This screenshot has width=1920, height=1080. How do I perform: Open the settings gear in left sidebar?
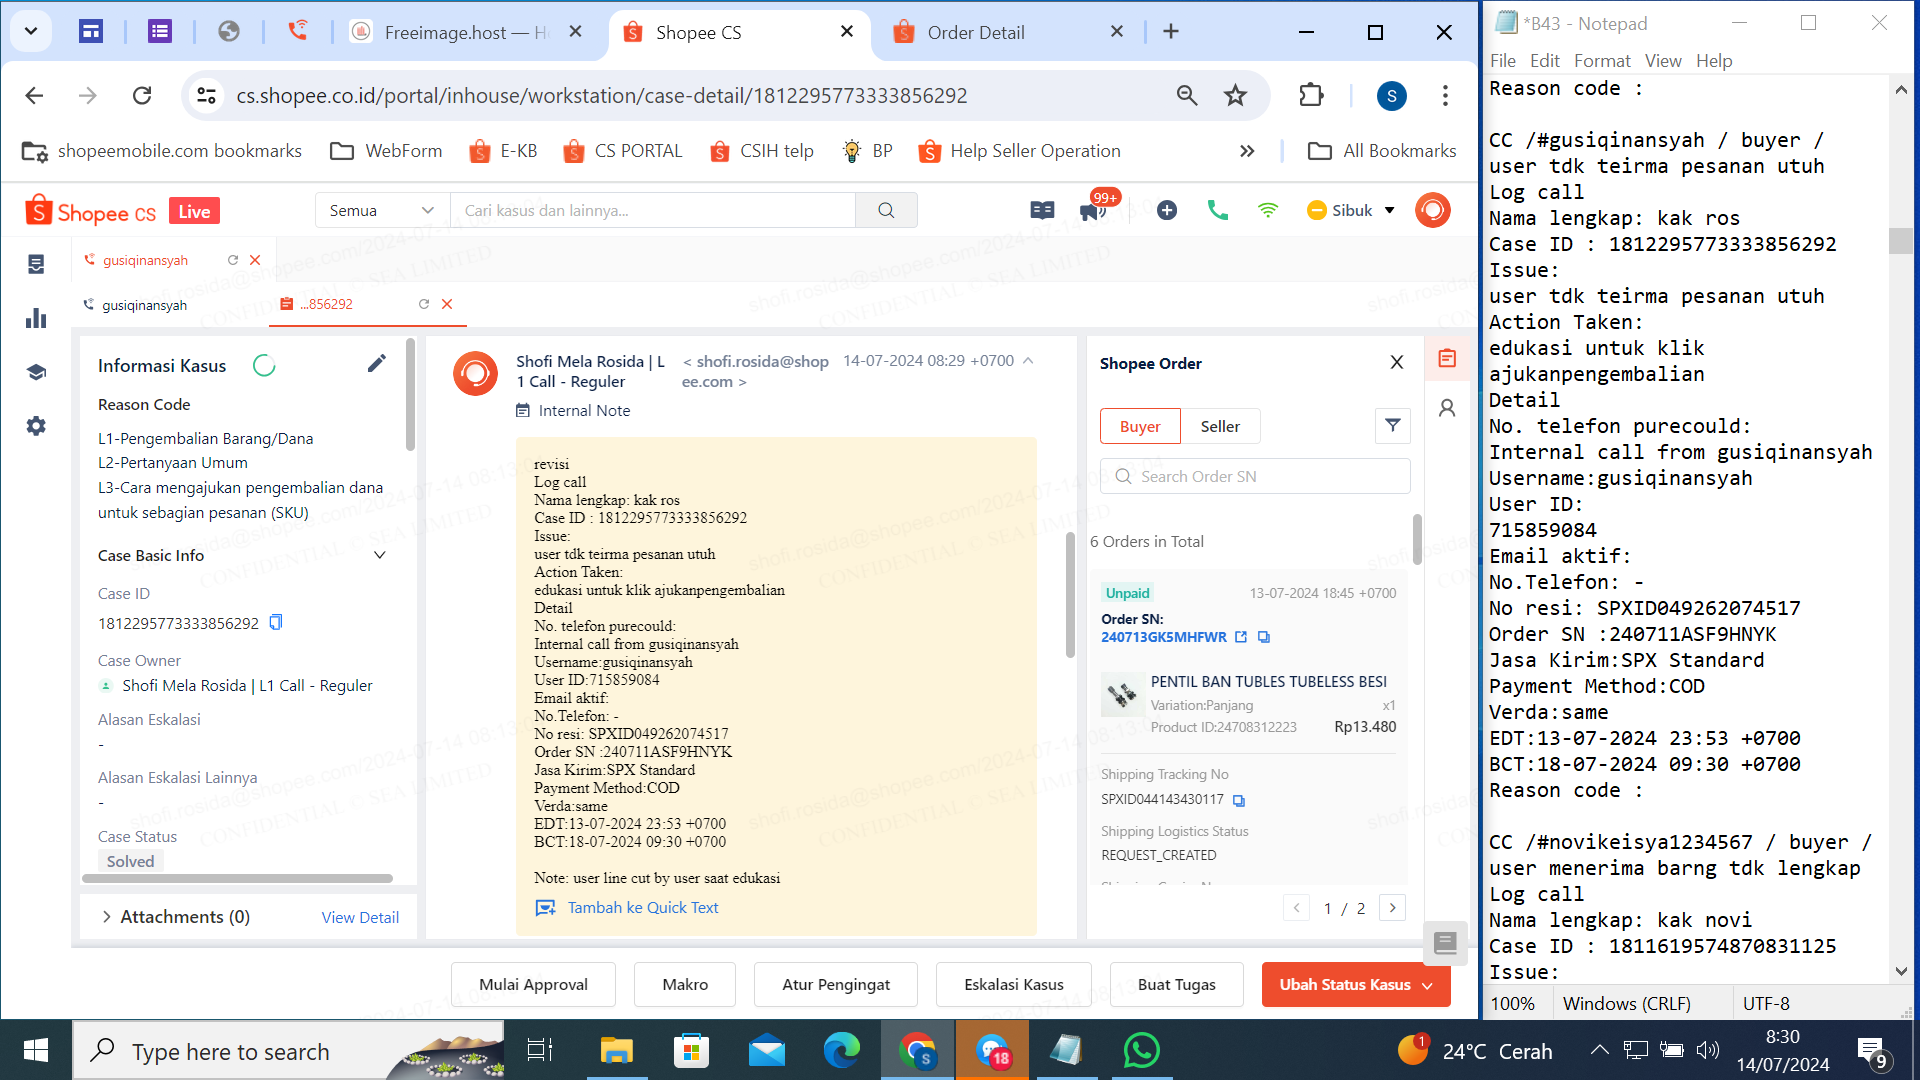pyautogui.click(x=36, y=426)
